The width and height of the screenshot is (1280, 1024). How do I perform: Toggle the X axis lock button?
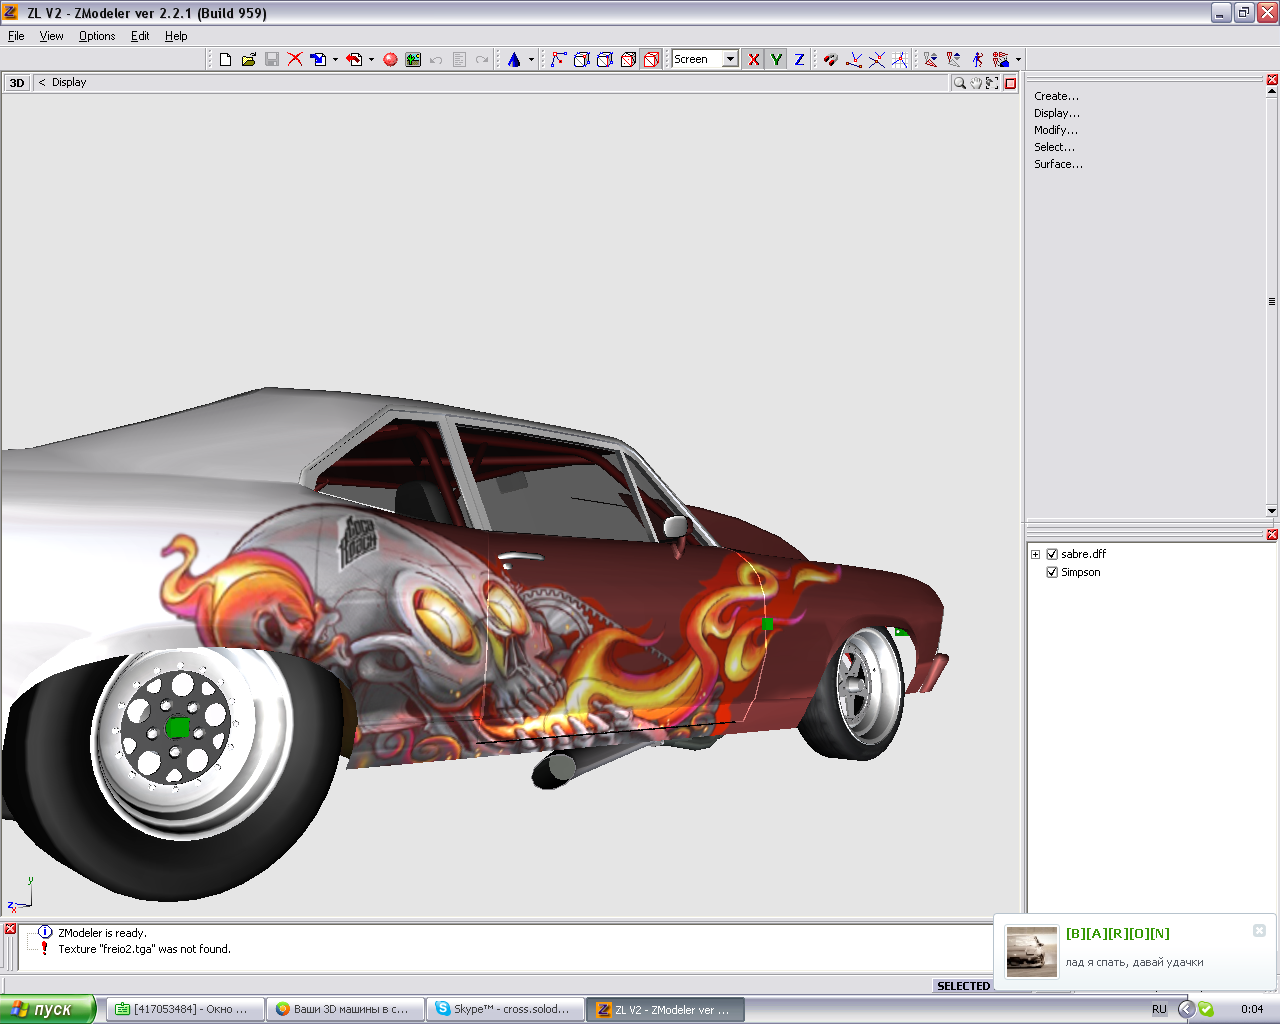(753, 59)
